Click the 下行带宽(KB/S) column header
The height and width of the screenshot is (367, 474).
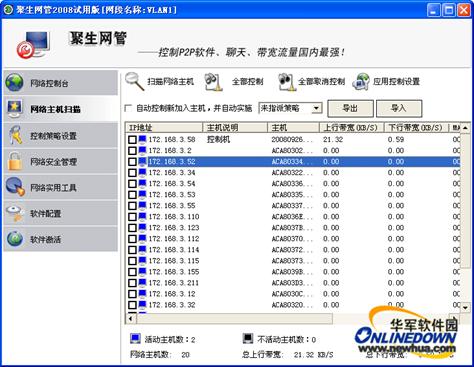(416, 128)
